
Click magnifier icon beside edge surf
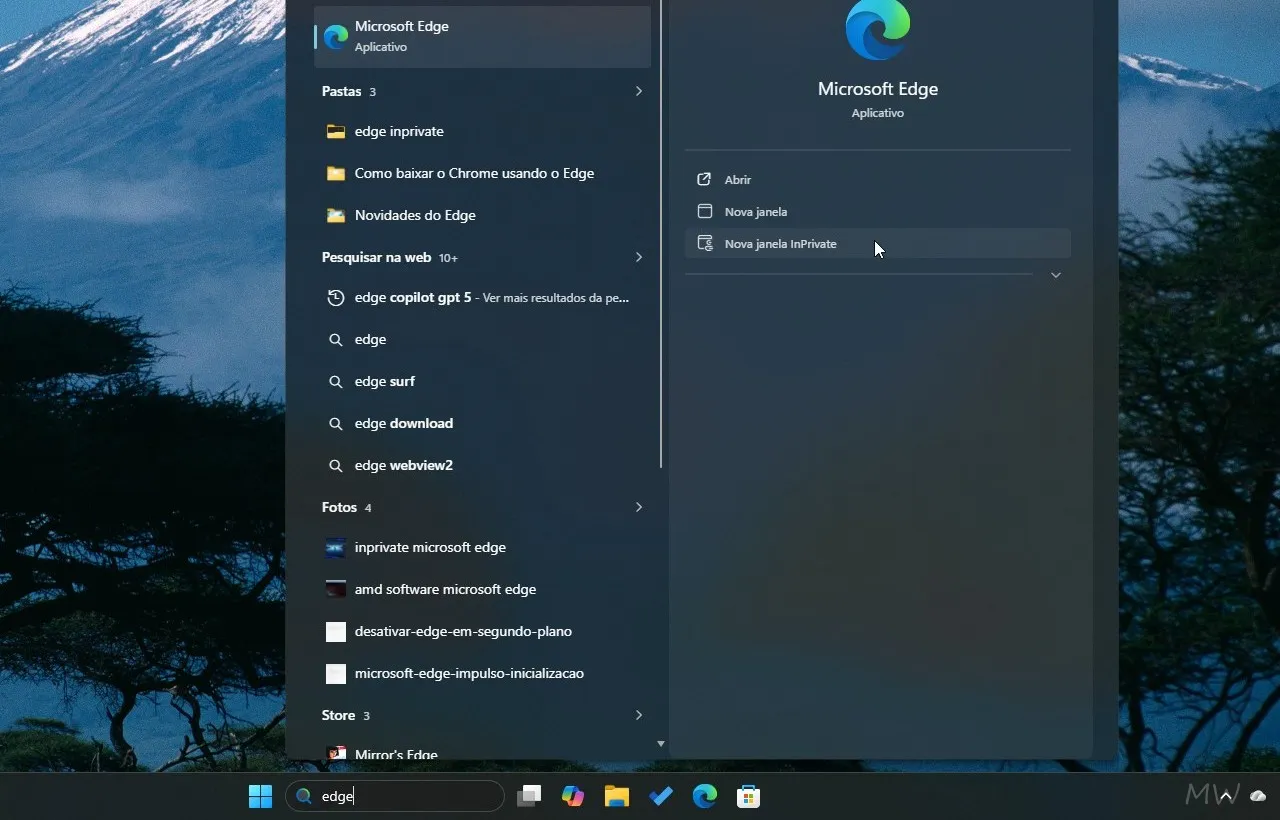click(336, 381)
